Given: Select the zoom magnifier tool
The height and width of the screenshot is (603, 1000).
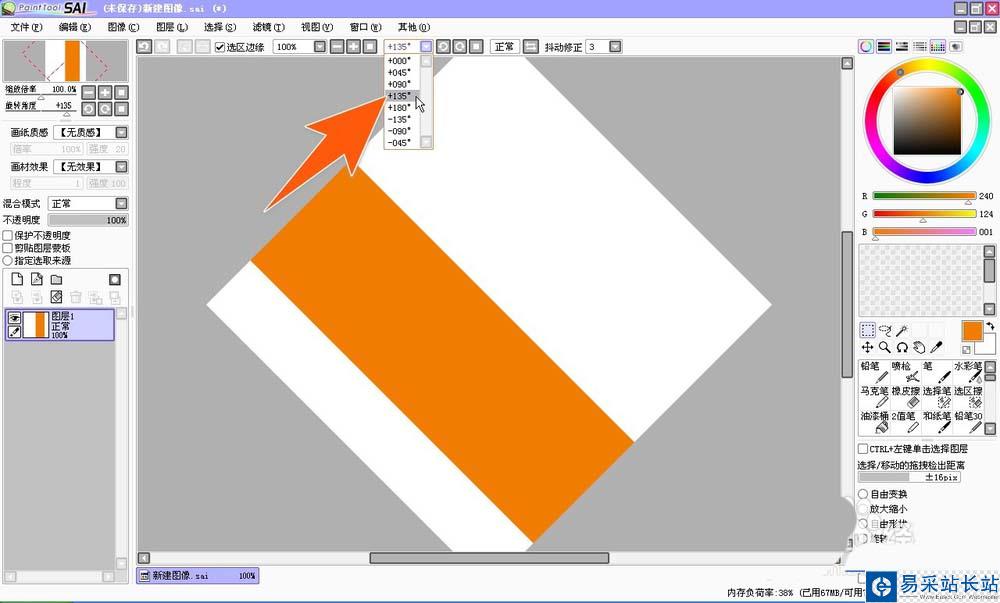Looking at the screenshot, I should pyautogui.click(x=885, y=347).
